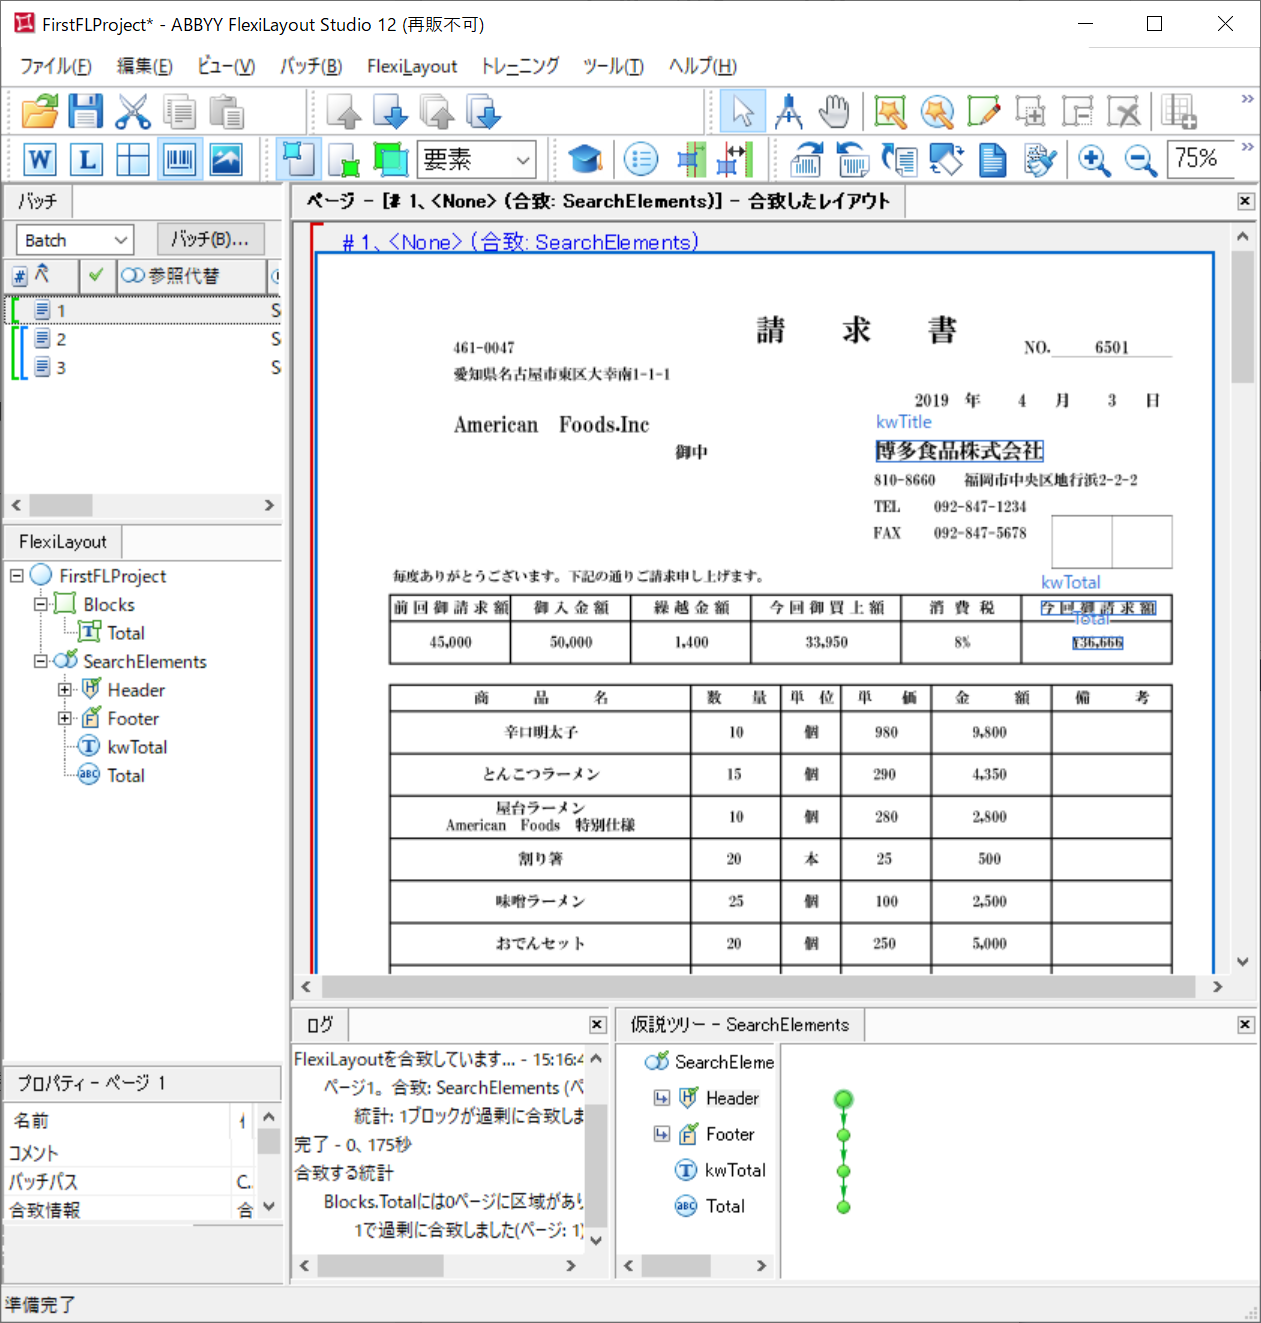Click the blue down-arrow stacked pages icon
This screenshot has height=1323, width=1261.
tap(484, 111)
